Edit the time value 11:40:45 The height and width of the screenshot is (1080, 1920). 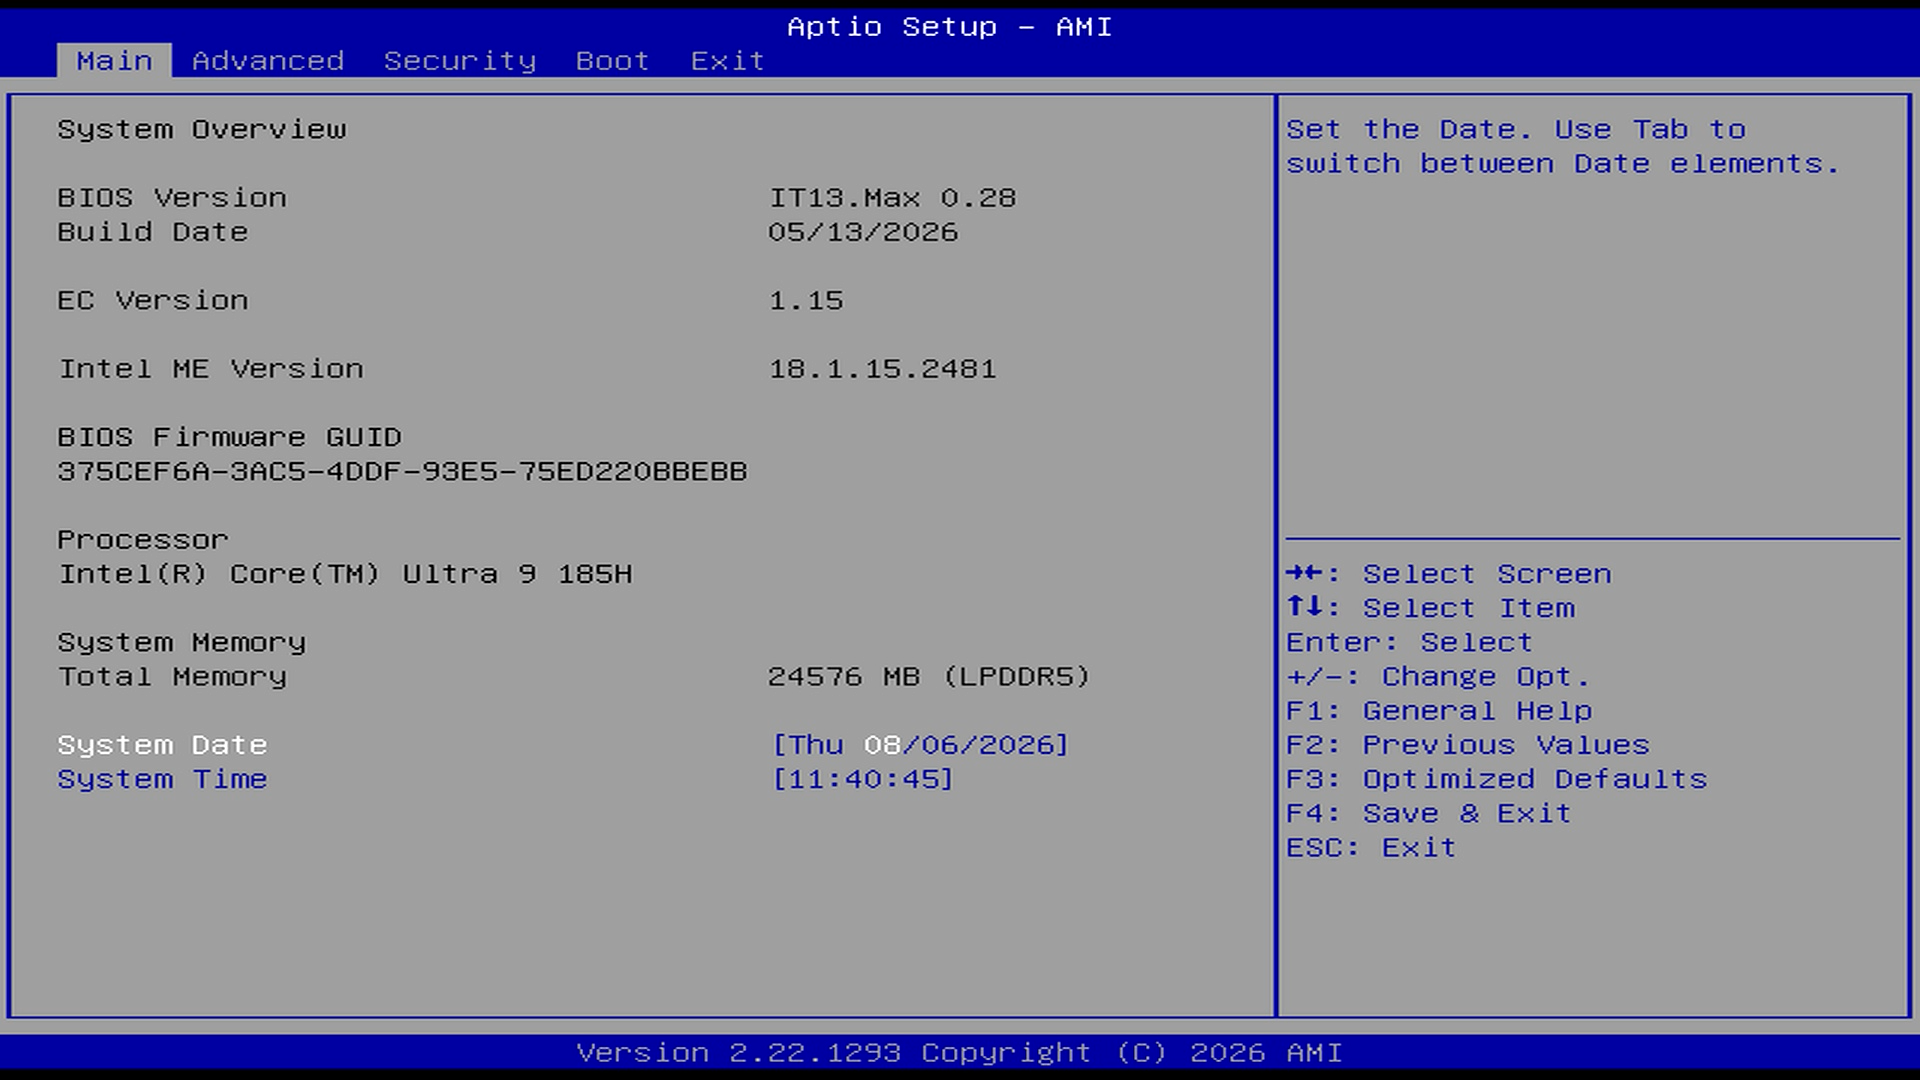(x=862, y=779)
